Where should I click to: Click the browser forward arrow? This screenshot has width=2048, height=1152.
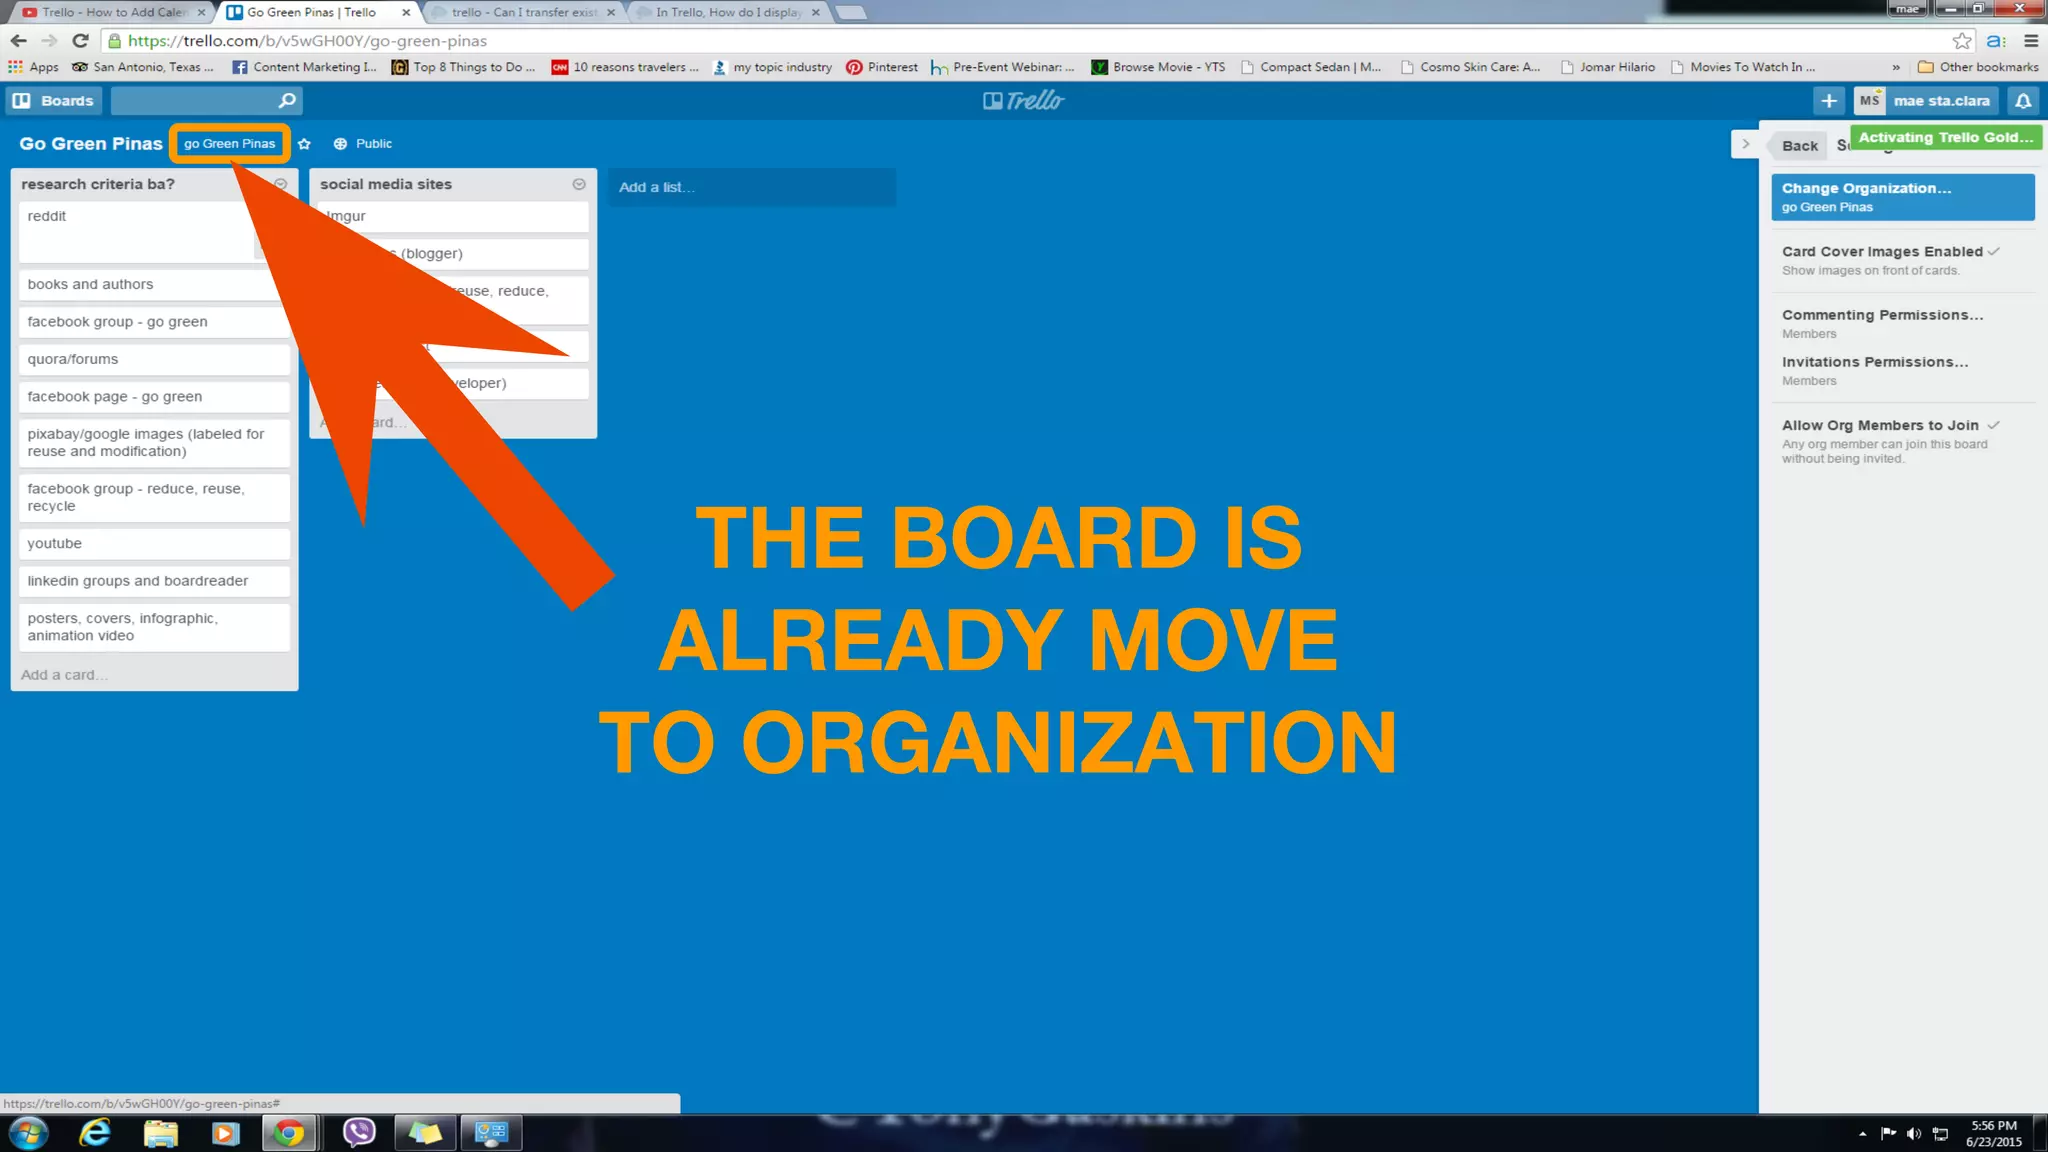[x=49, y=41]
